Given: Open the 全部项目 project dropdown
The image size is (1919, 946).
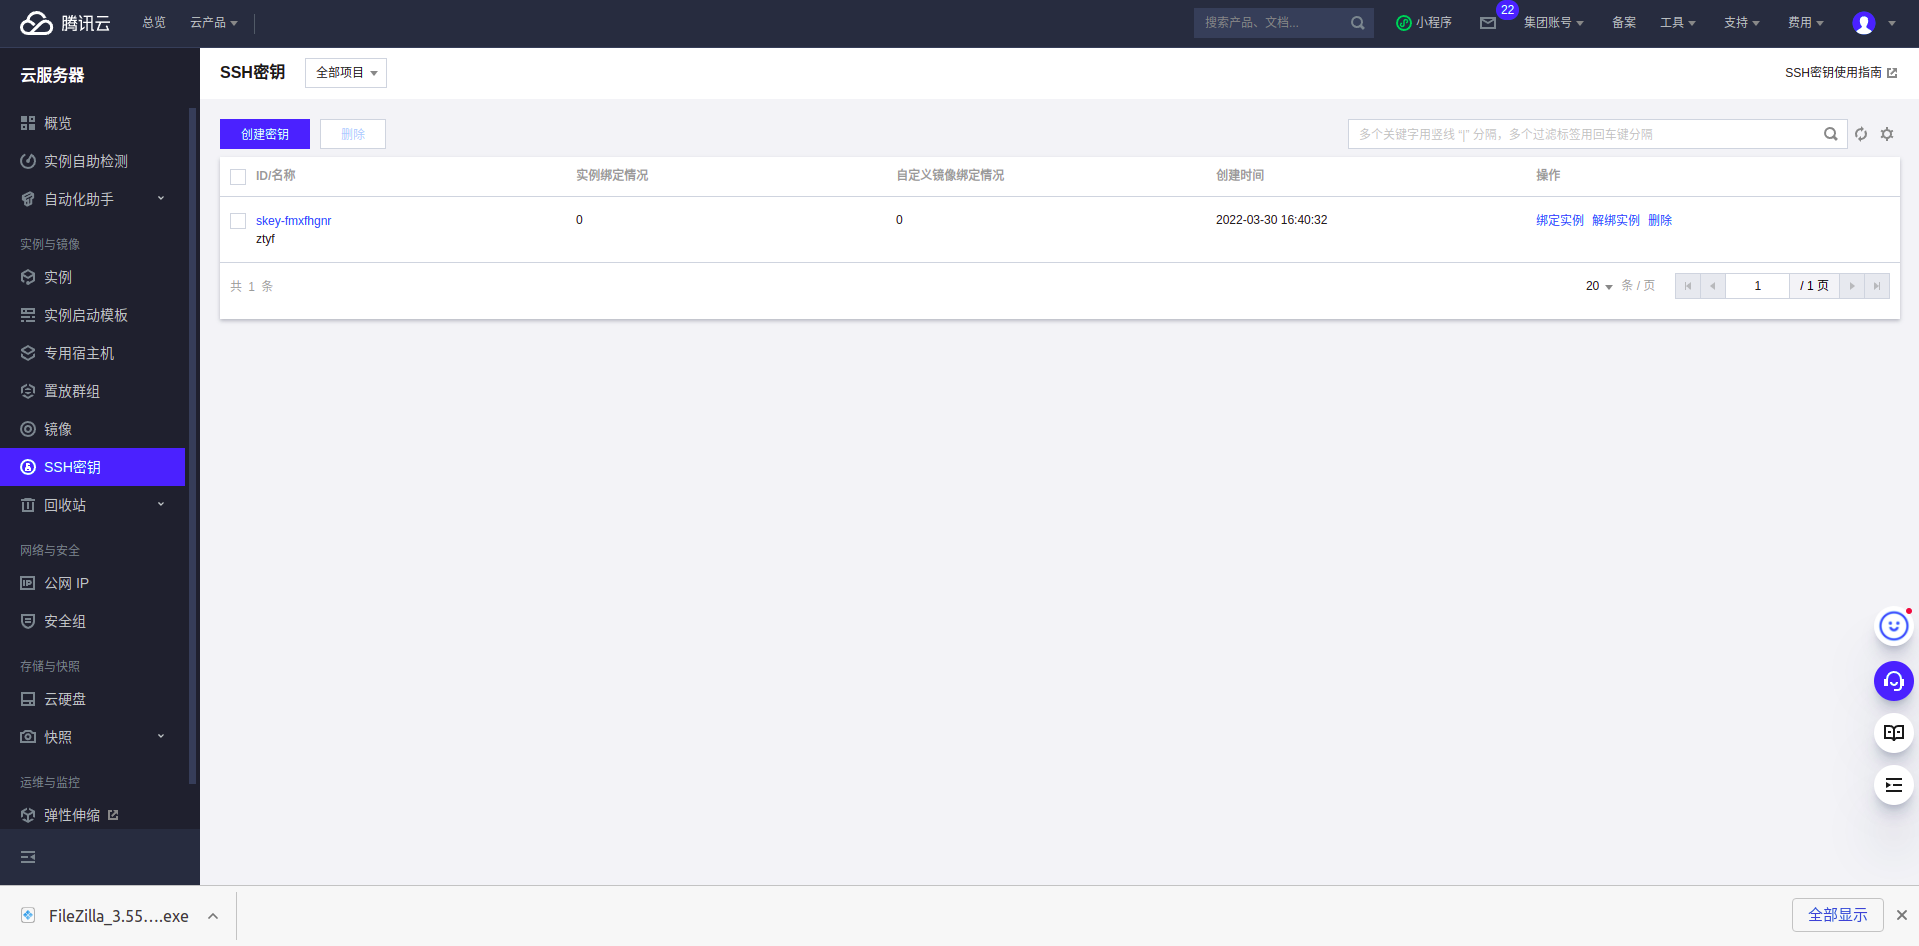Looking at the screenshot, I should click(x=346, y=73).
